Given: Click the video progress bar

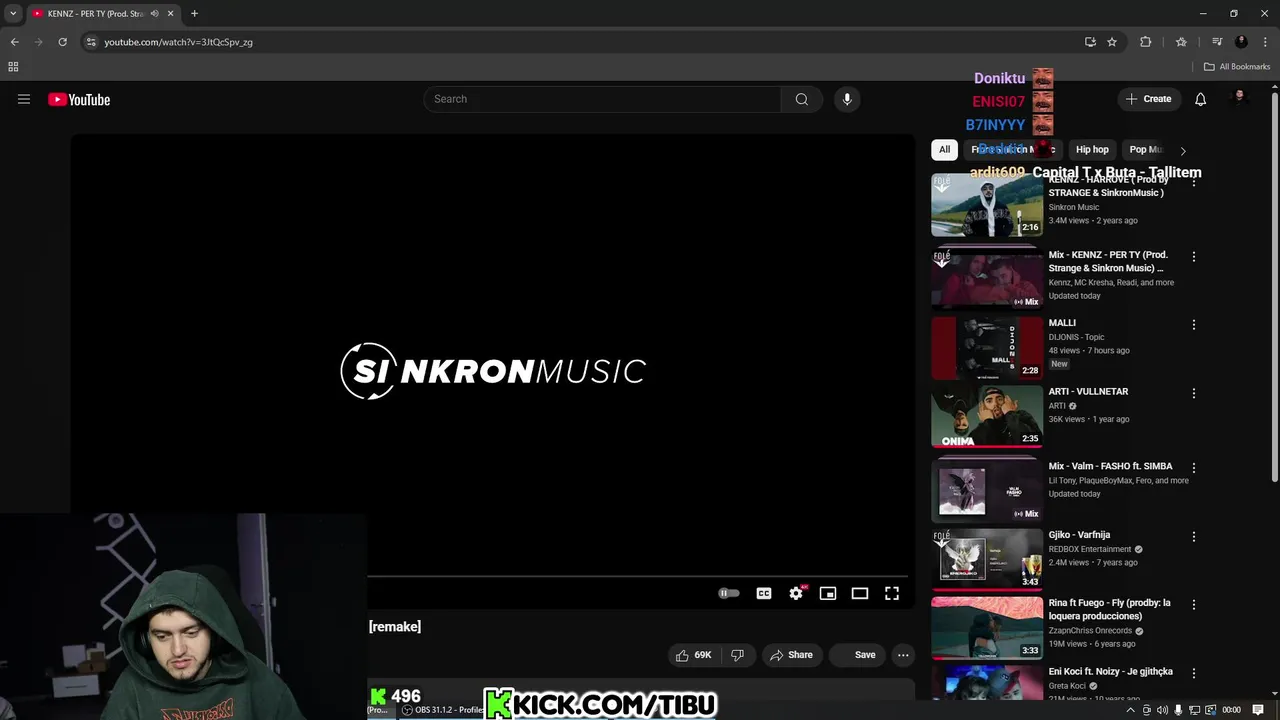Looking at the screenshot, I should (638, 576).
